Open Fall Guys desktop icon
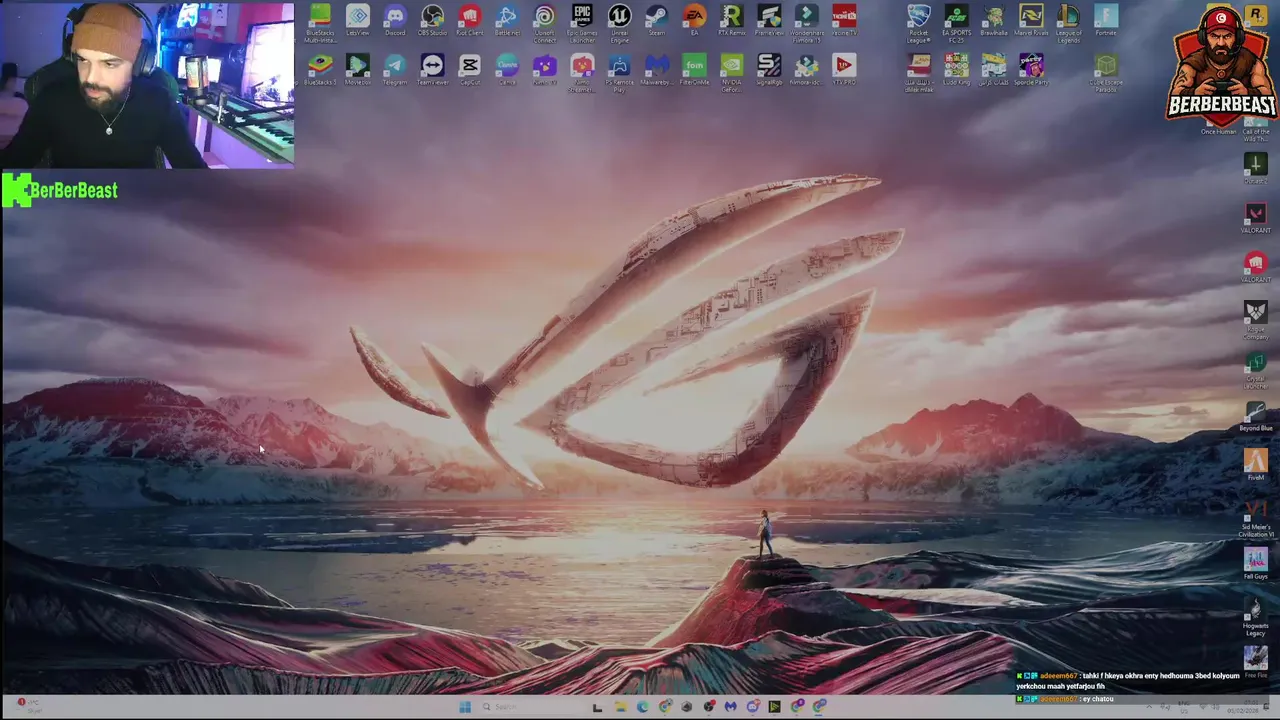The image size is (1280, 720). [1255, 564]
